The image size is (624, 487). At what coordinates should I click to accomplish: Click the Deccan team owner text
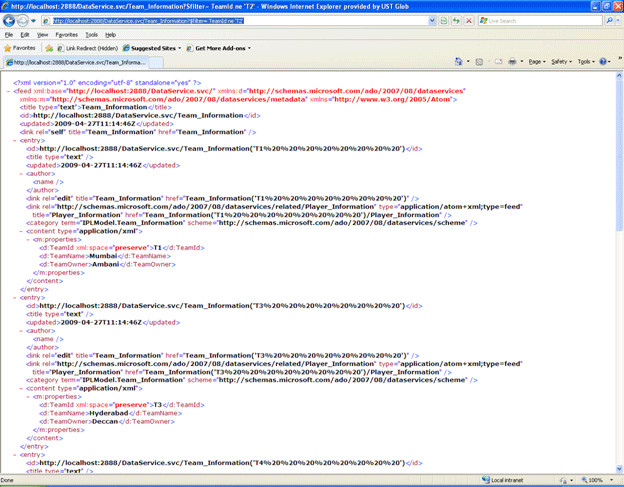[x=105, y=421]
